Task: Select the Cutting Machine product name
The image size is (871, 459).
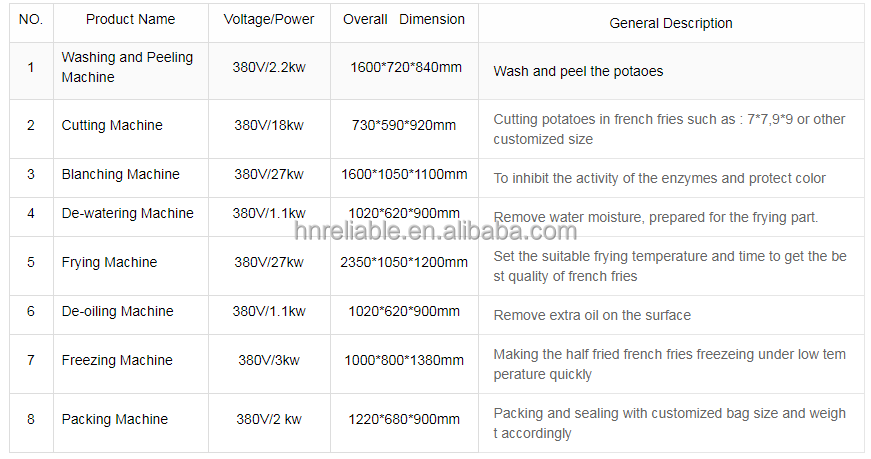Action: [112, 125]
